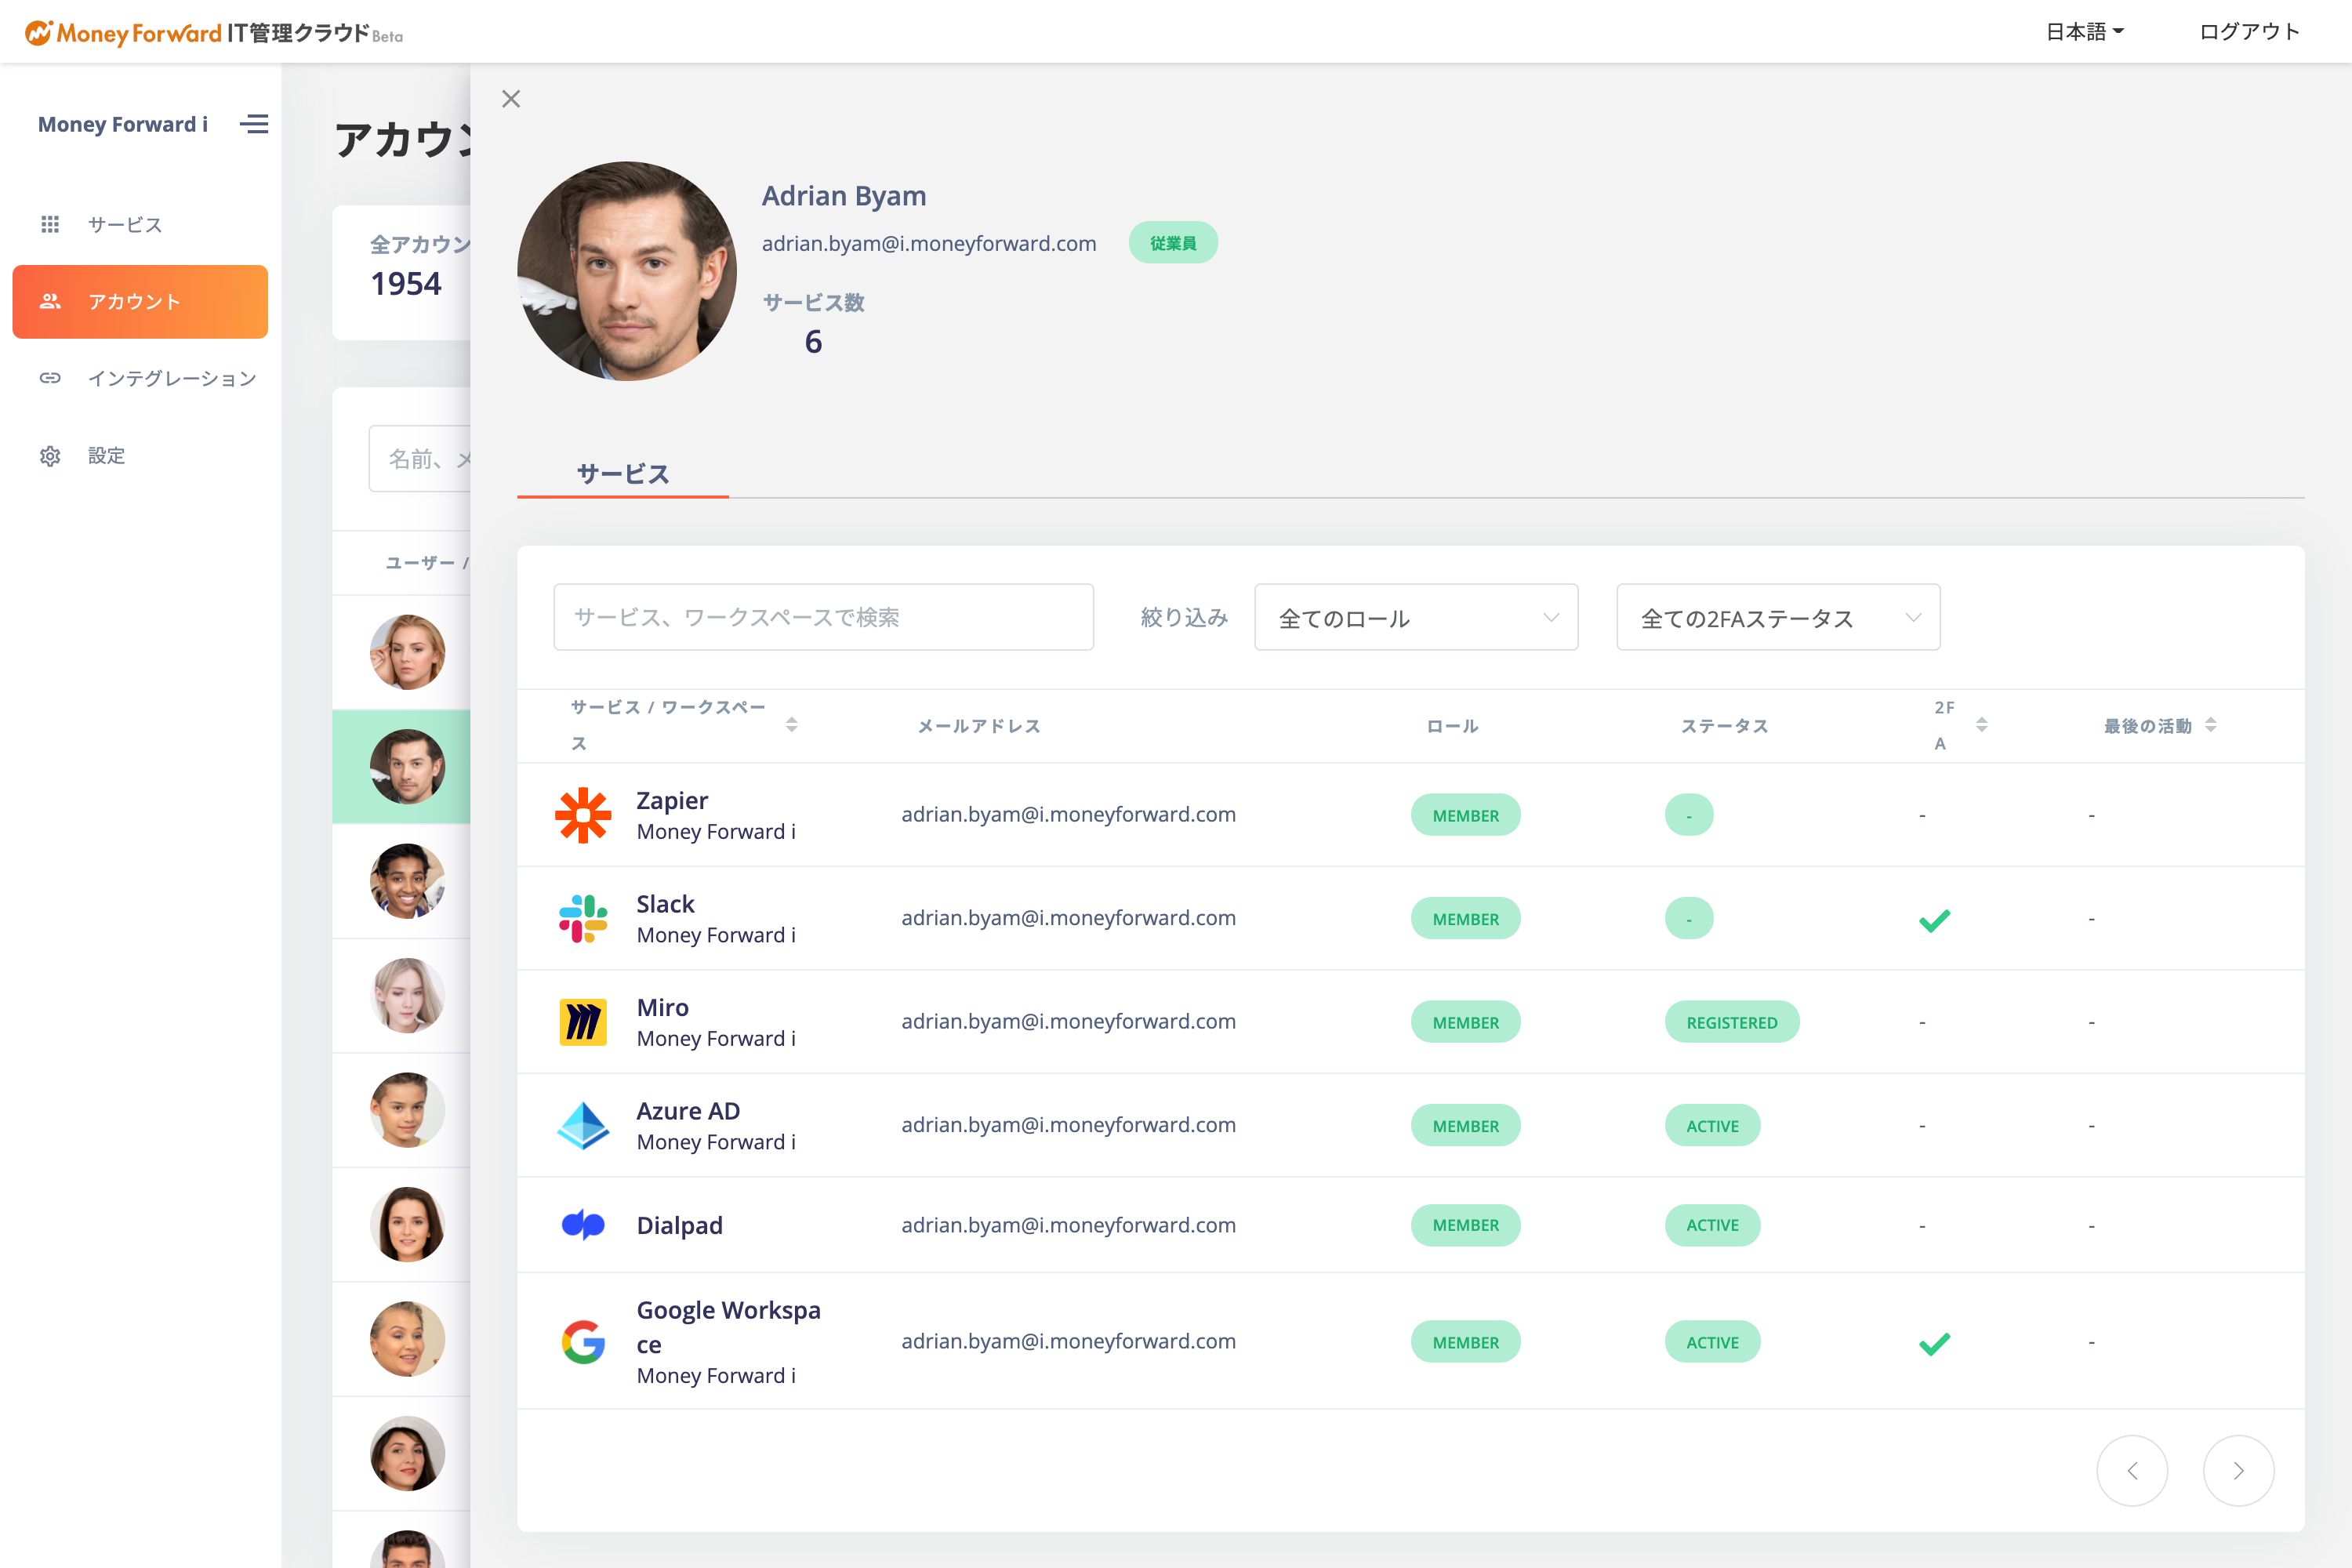Click the Dialpad logo icon

(x=583, y=1225)
